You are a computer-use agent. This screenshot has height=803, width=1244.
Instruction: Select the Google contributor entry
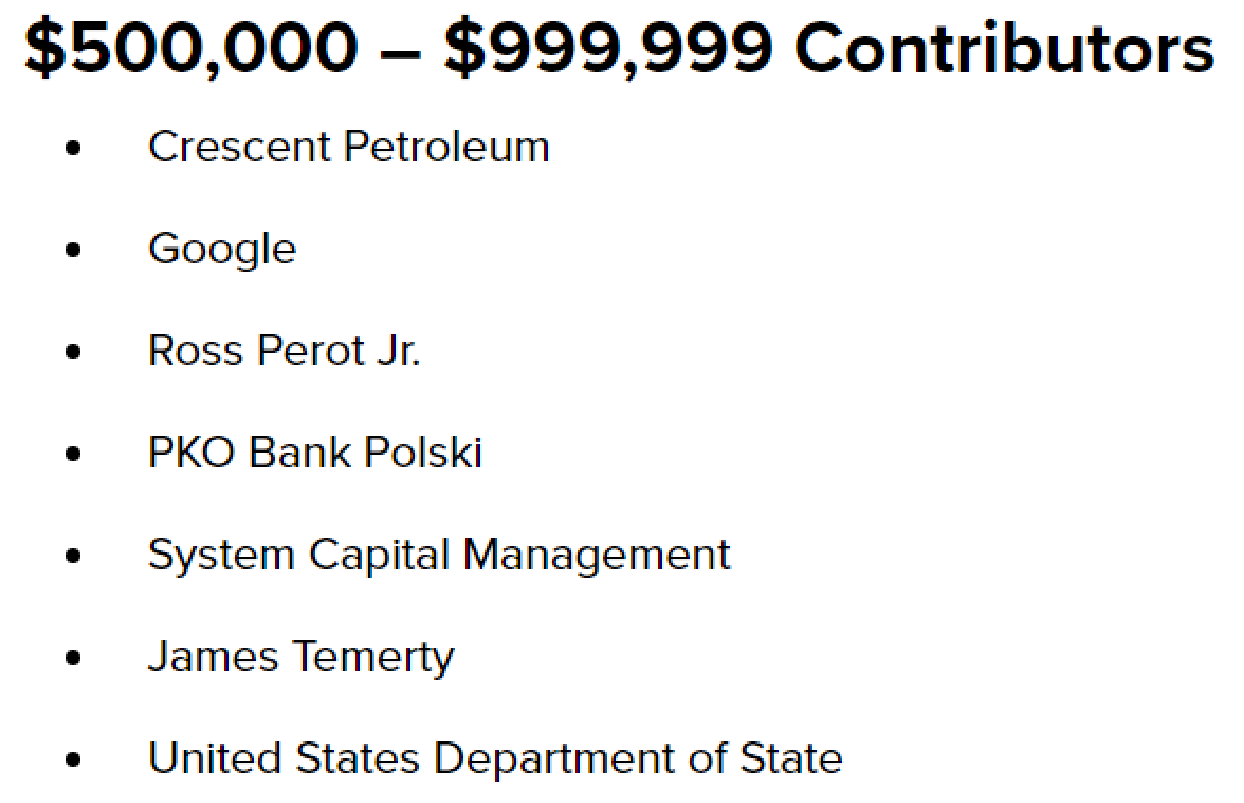pyautogui.click(x=222, y=249)
